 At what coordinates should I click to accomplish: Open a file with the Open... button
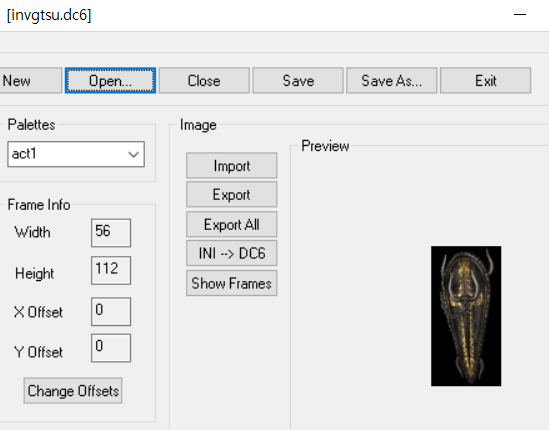(110, 81)
